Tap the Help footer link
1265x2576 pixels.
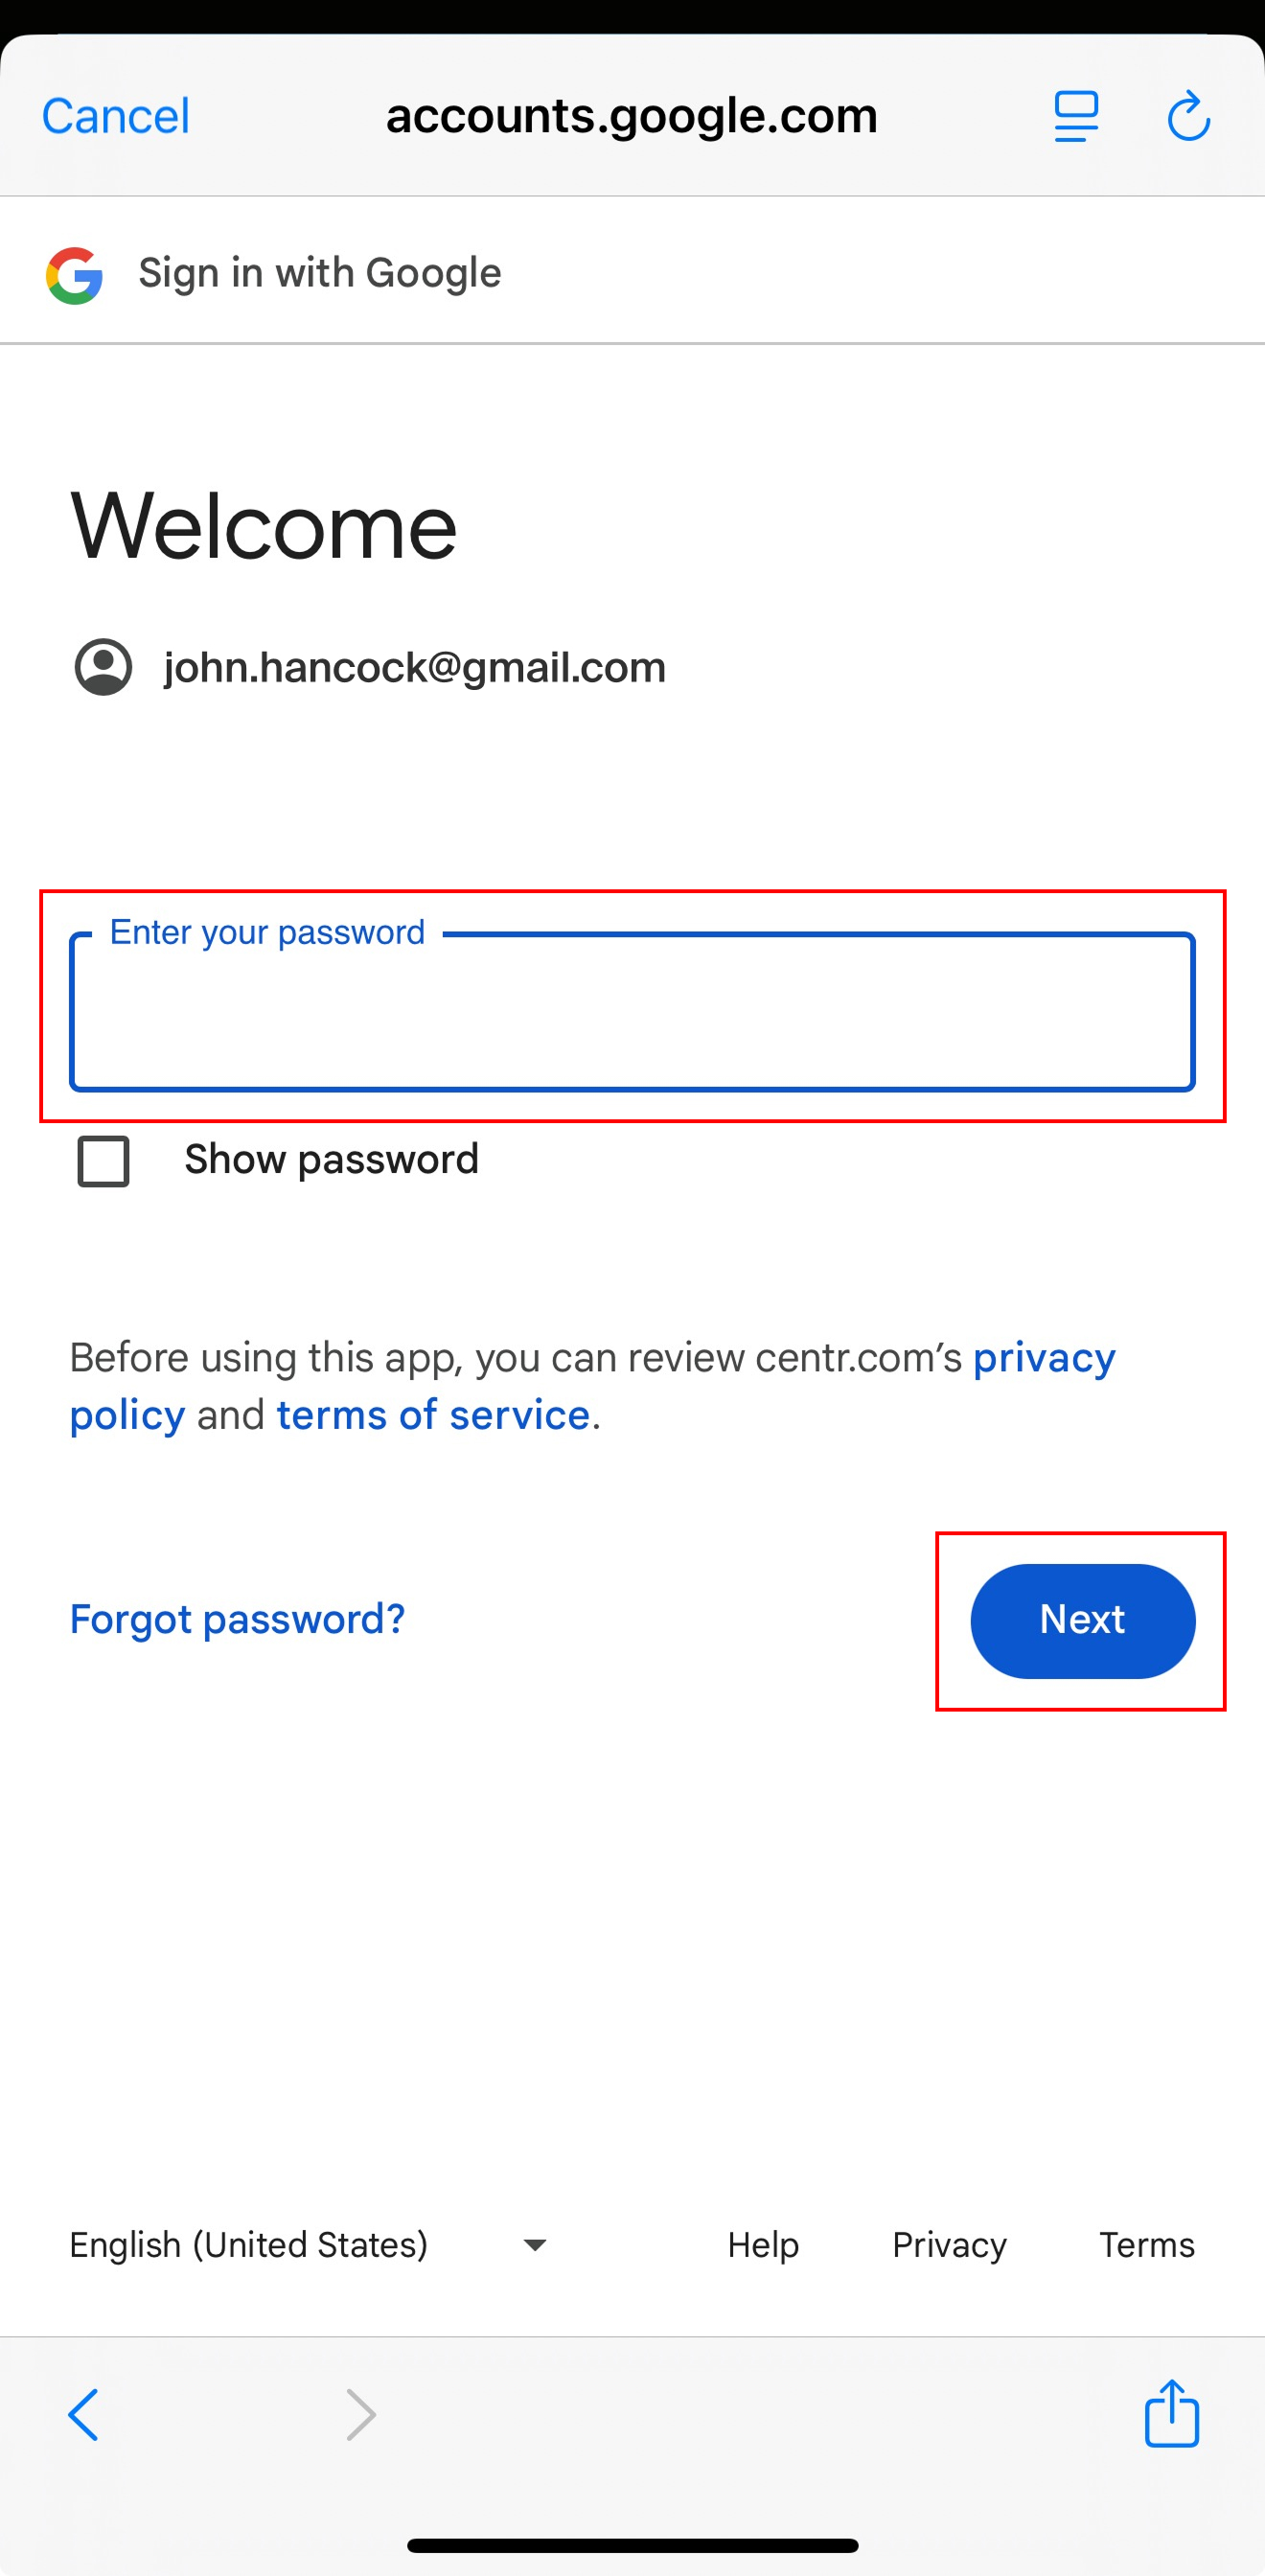pyautogui.click(x=763, y=2245)
